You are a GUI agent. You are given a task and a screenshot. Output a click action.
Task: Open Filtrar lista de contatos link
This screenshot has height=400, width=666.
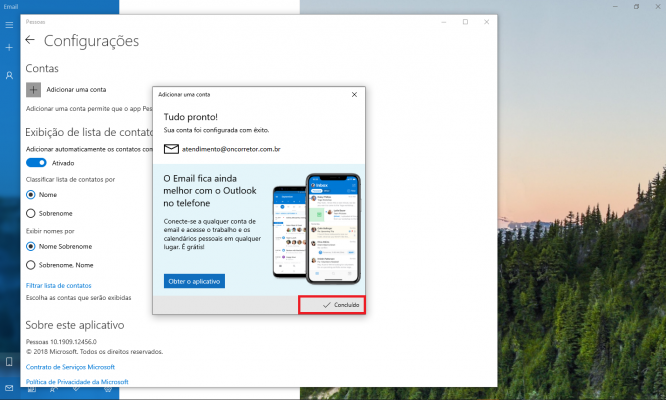tap(59, 285)
